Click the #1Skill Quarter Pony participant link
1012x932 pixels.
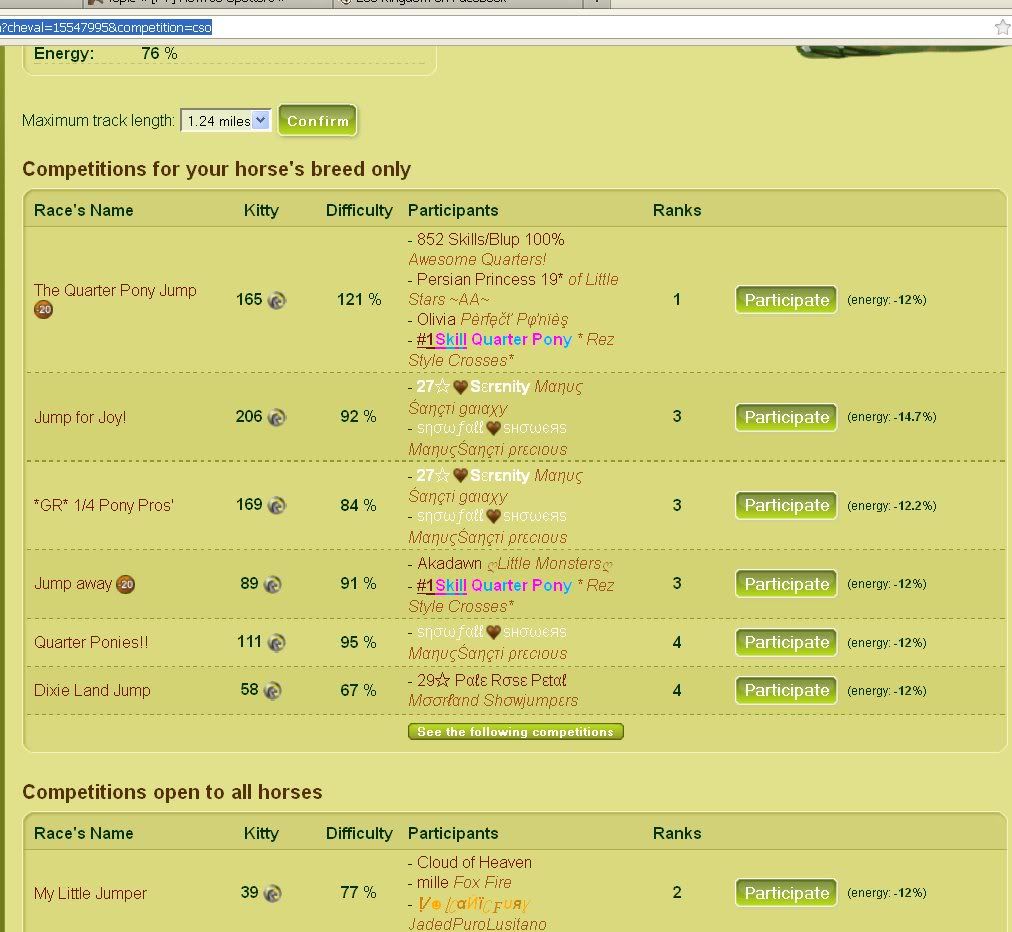tap(494, 339)
